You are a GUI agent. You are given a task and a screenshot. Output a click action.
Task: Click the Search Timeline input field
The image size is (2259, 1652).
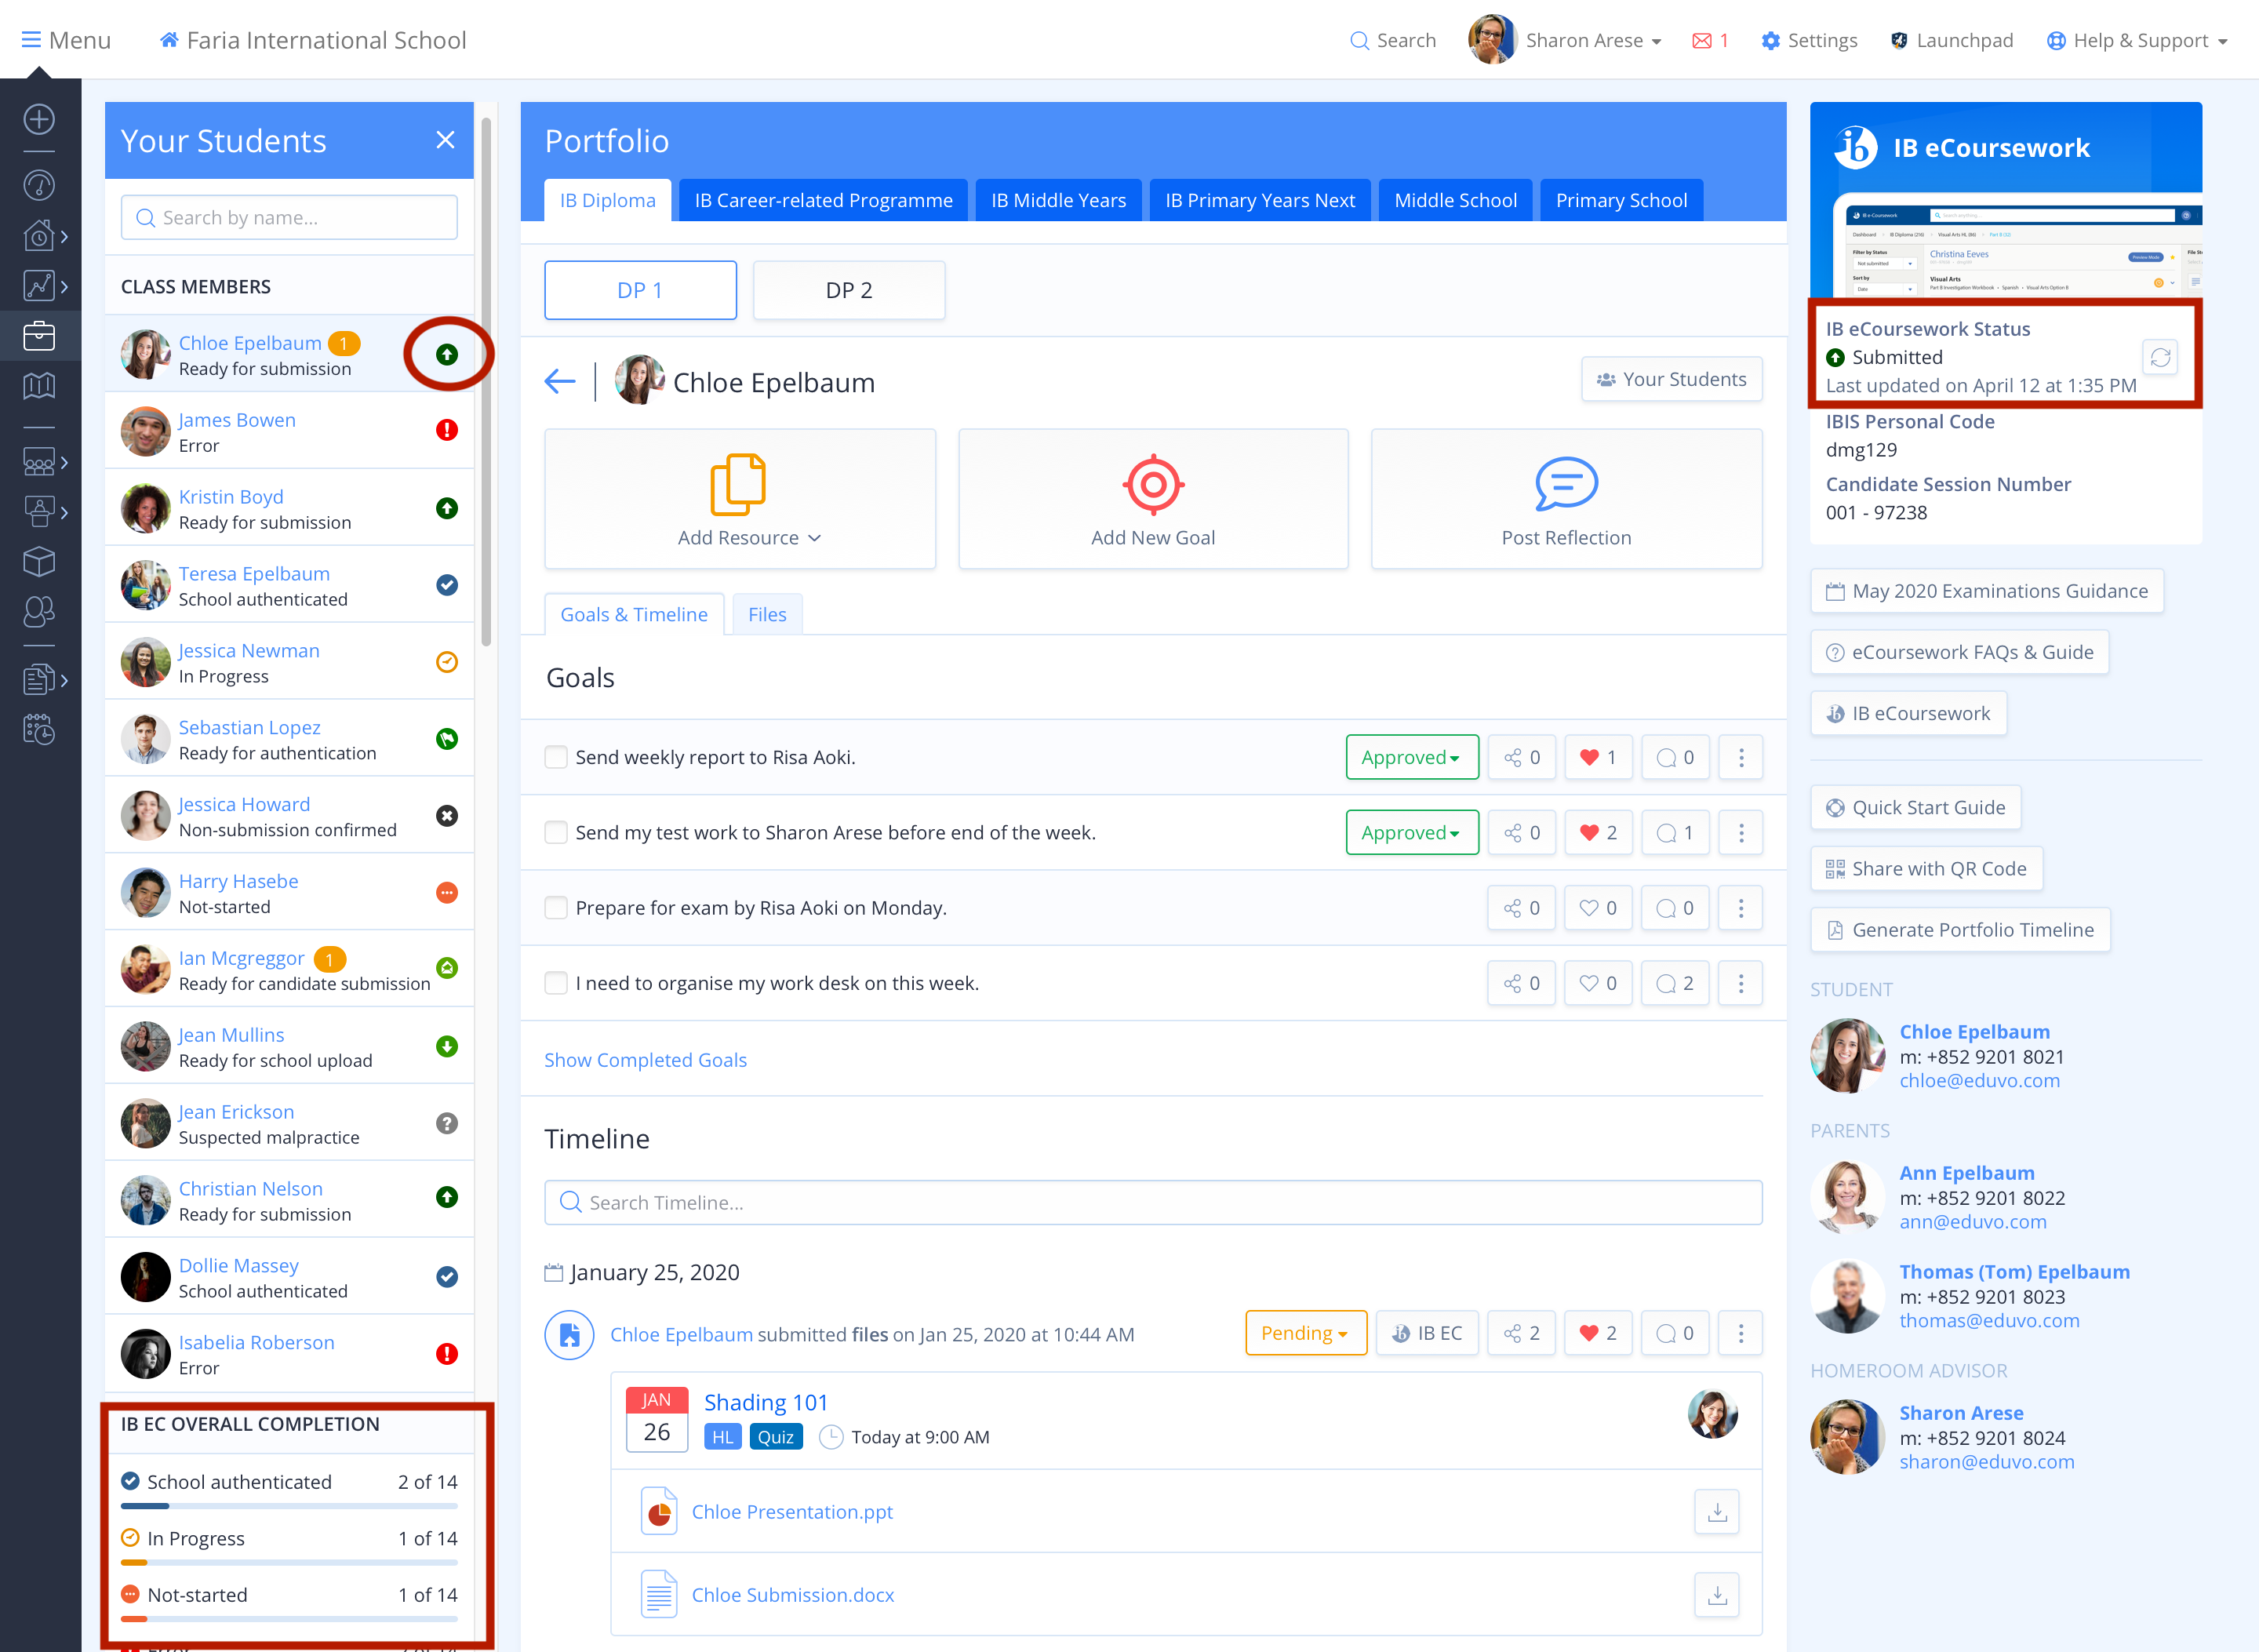[x=1152, y=1203]
